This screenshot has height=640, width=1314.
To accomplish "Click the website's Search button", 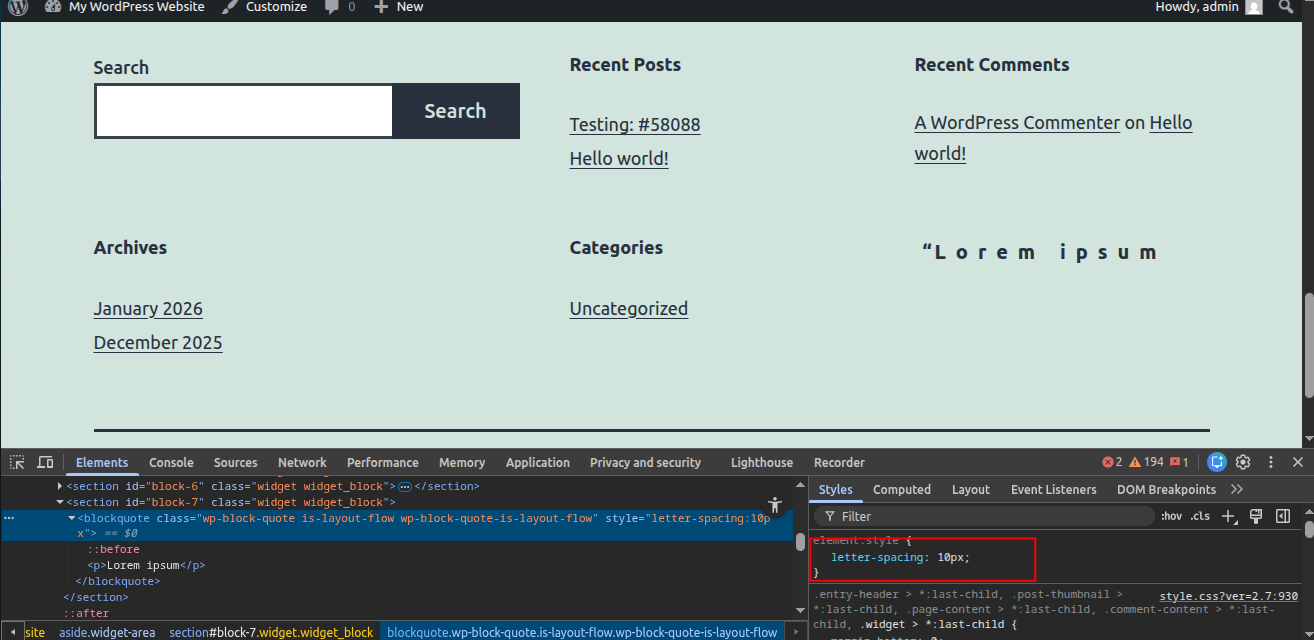I will point(455,111).
